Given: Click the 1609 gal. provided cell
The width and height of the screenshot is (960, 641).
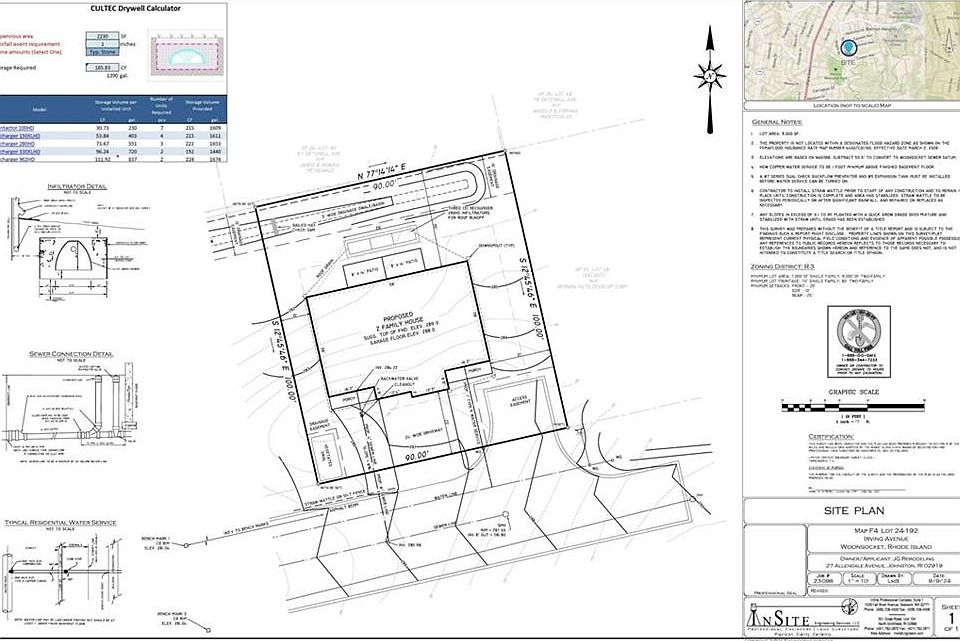Looking at the screenshot, I should point(214,128).
